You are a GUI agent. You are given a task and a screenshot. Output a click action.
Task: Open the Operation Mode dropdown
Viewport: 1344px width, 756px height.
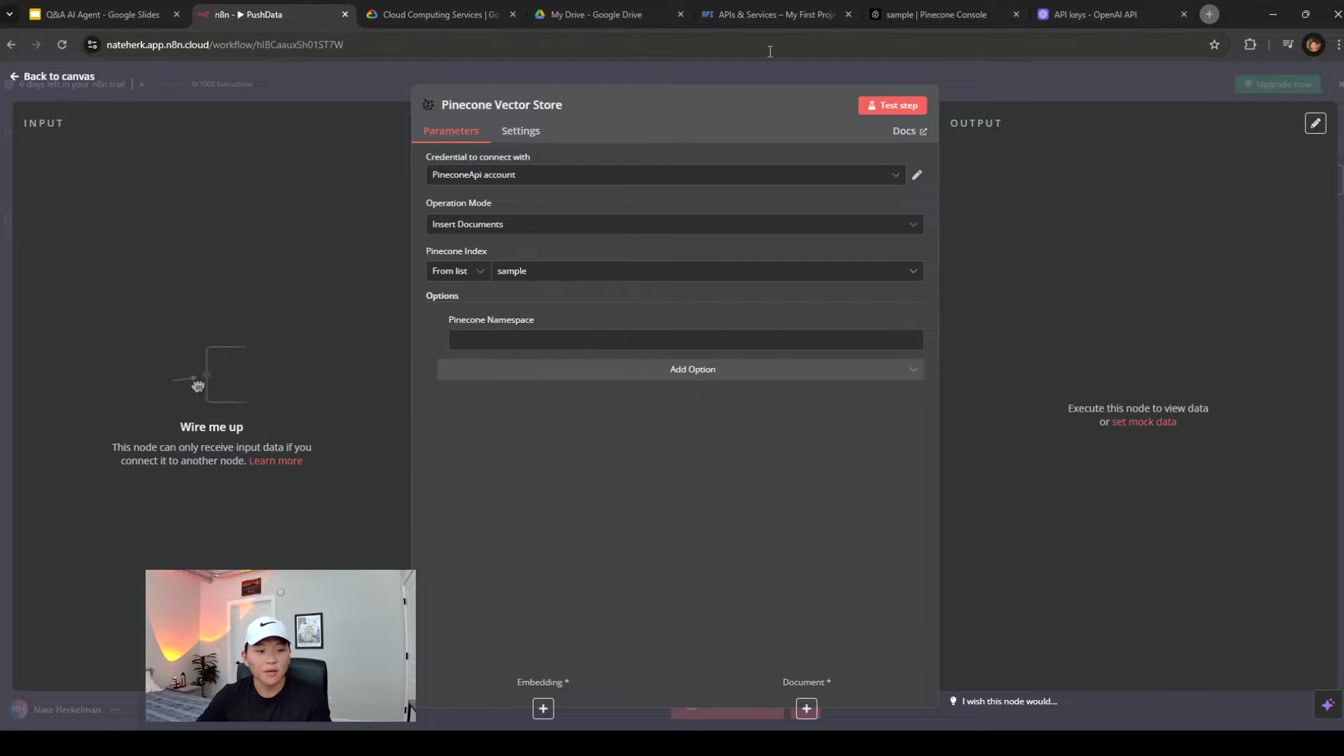[674, 224]
